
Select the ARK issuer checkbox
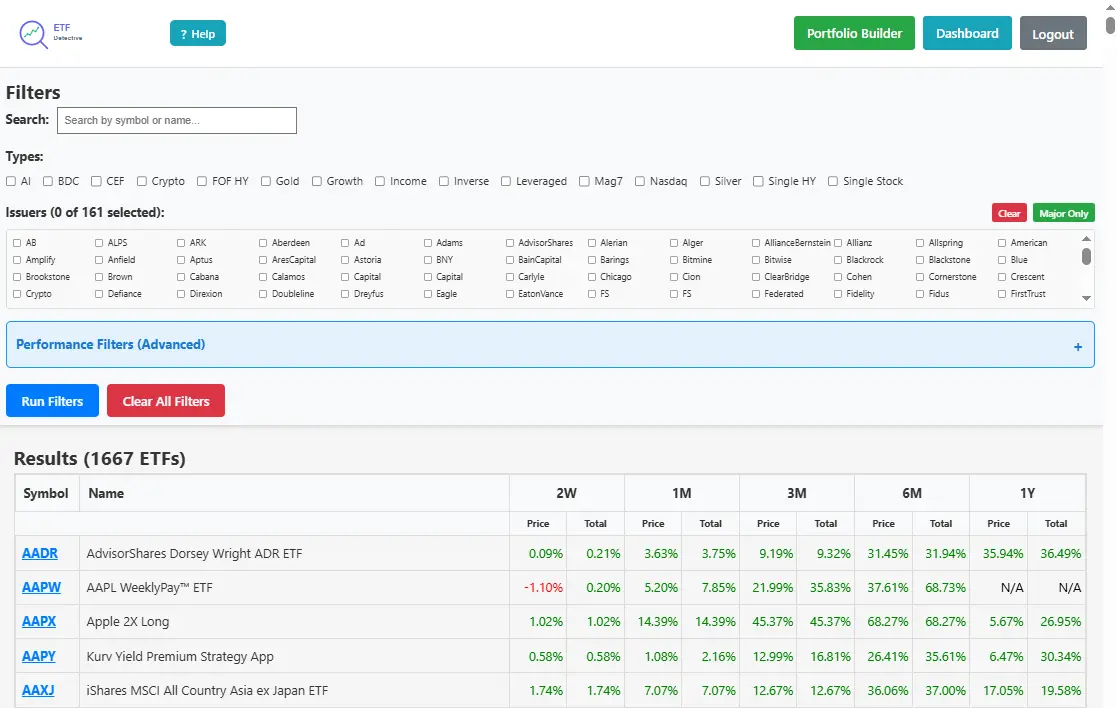coord(179,242)
